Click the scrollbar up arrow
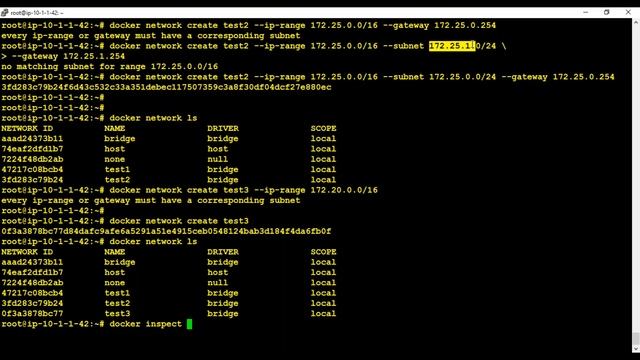This screenshot has width=640, height=360. pos(636,22)
